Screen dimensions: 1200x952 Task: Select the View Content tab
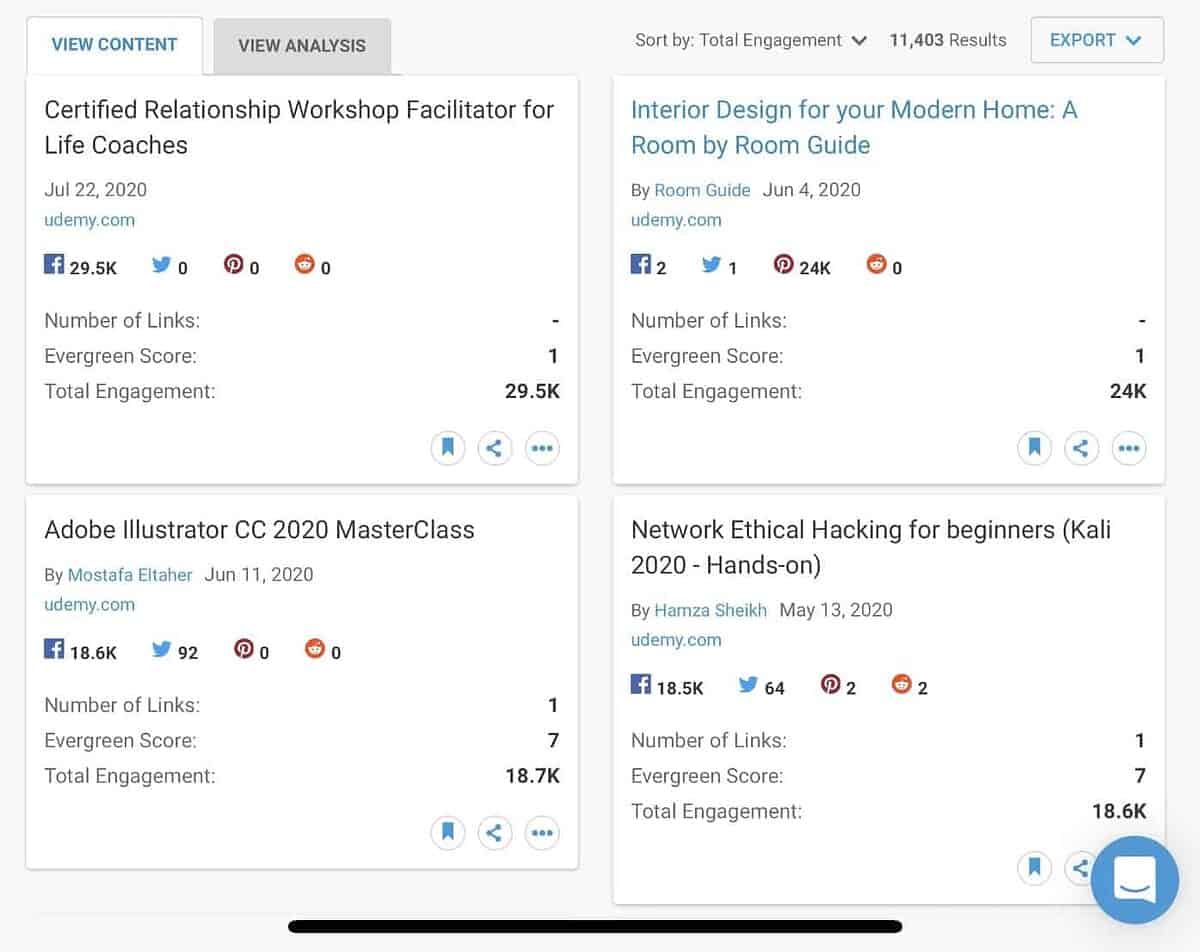pos(114,45)
